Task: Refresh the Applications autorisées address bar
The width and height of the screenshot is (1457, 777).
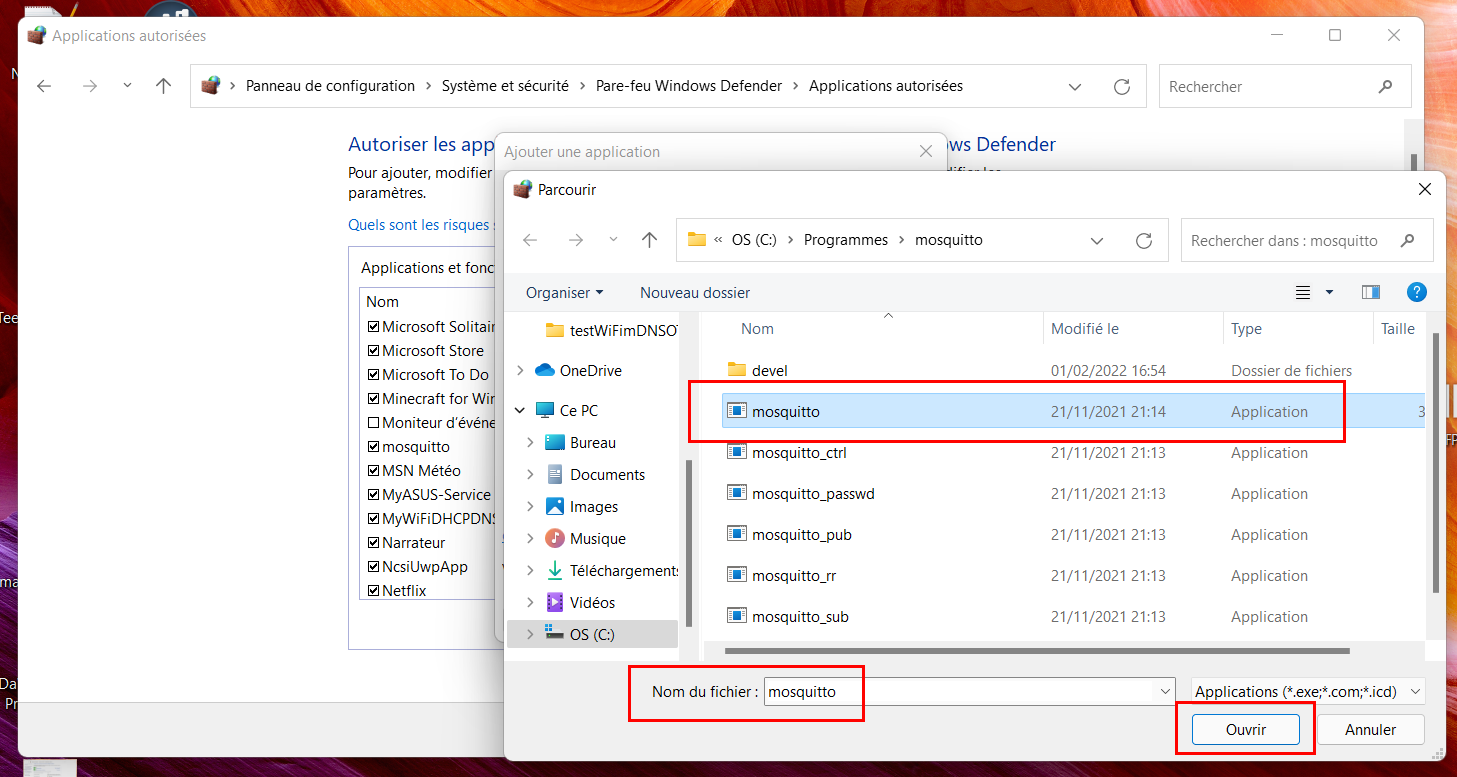Action: (x=1122, y=87)
